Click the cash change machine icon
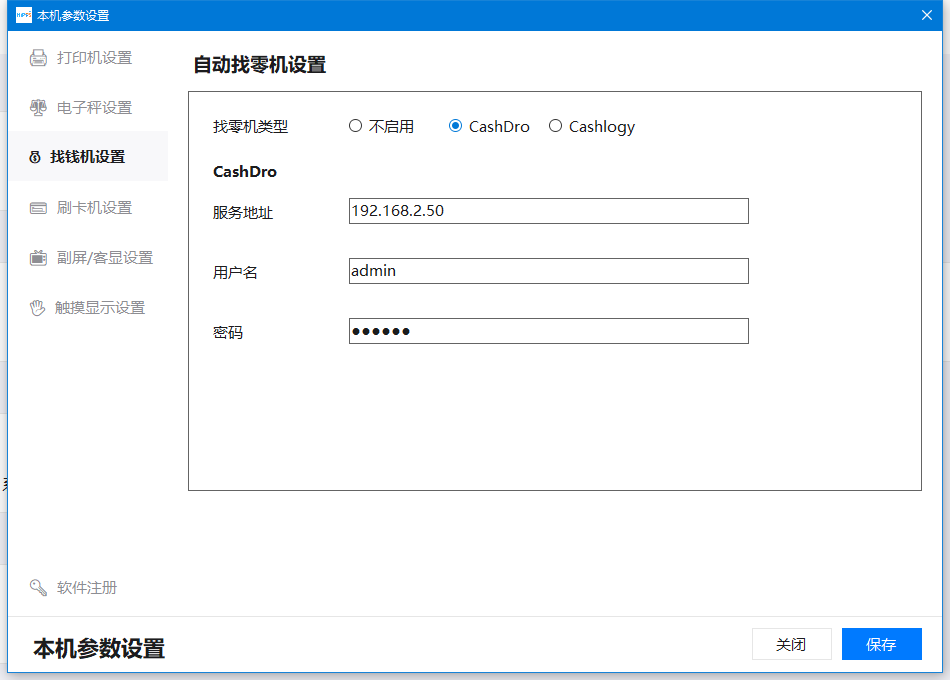The width and height of the screenshot is (950, 680). (35, 157)
